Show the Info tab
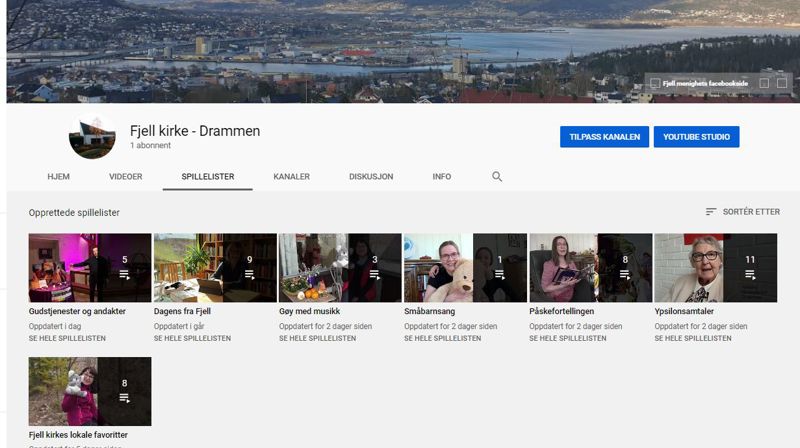This screenshot has width=800, height=448. coord(442,177)
